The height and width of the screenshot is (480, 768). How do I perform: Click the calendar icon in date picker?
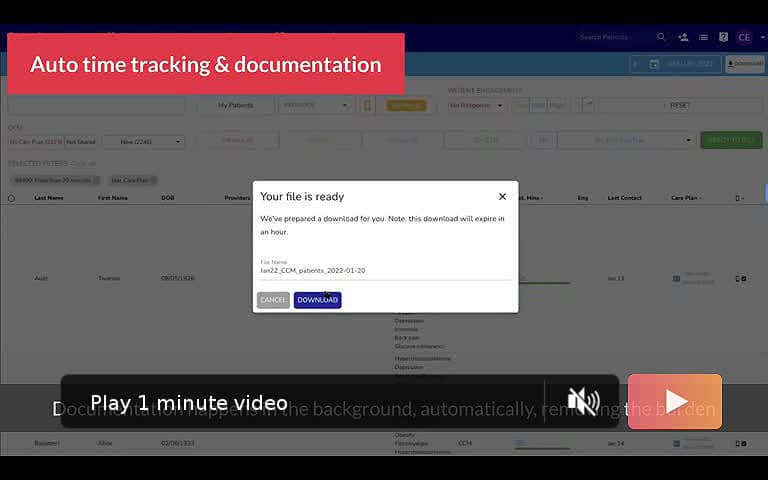click(654, 64)
